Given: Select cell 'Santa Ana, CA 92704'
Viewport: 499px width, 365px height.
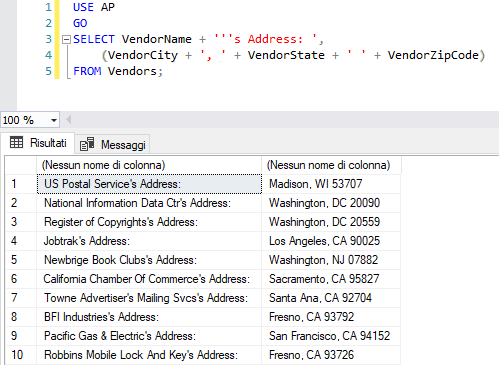Looking at the screenshot, I should point(331,298).
